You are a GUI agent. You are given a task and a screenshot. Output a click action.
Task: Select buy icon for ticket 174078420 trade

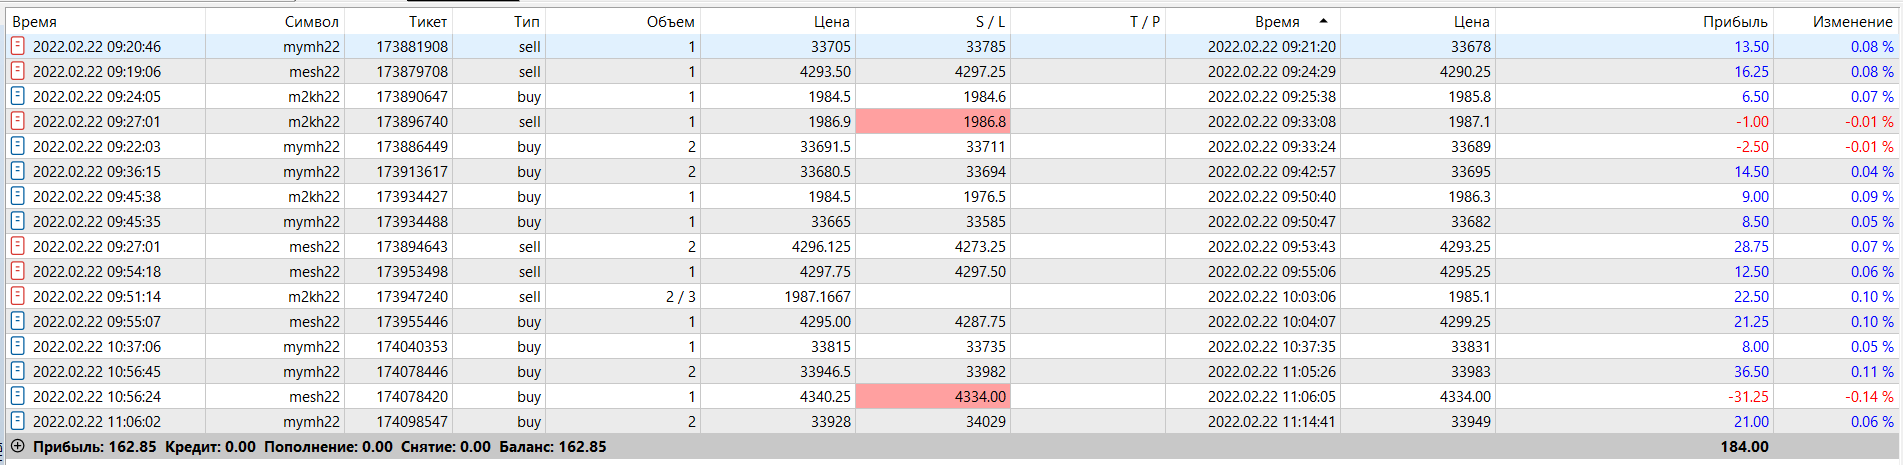[17, 396]
